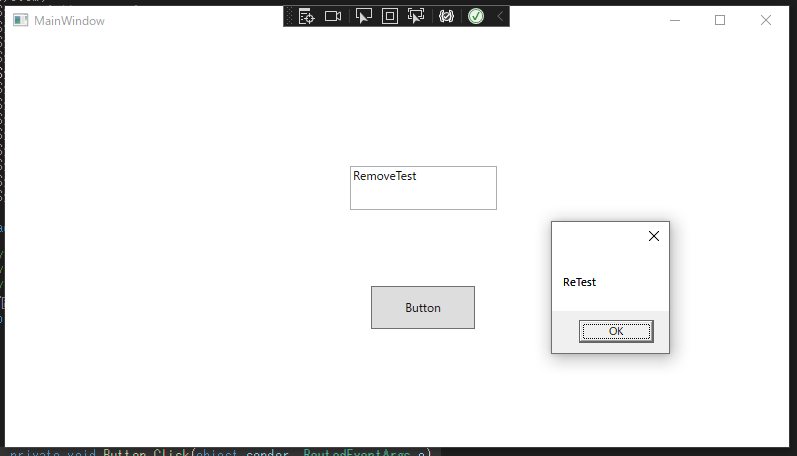Confirm the ReTest message with OK

pos(616,331)
